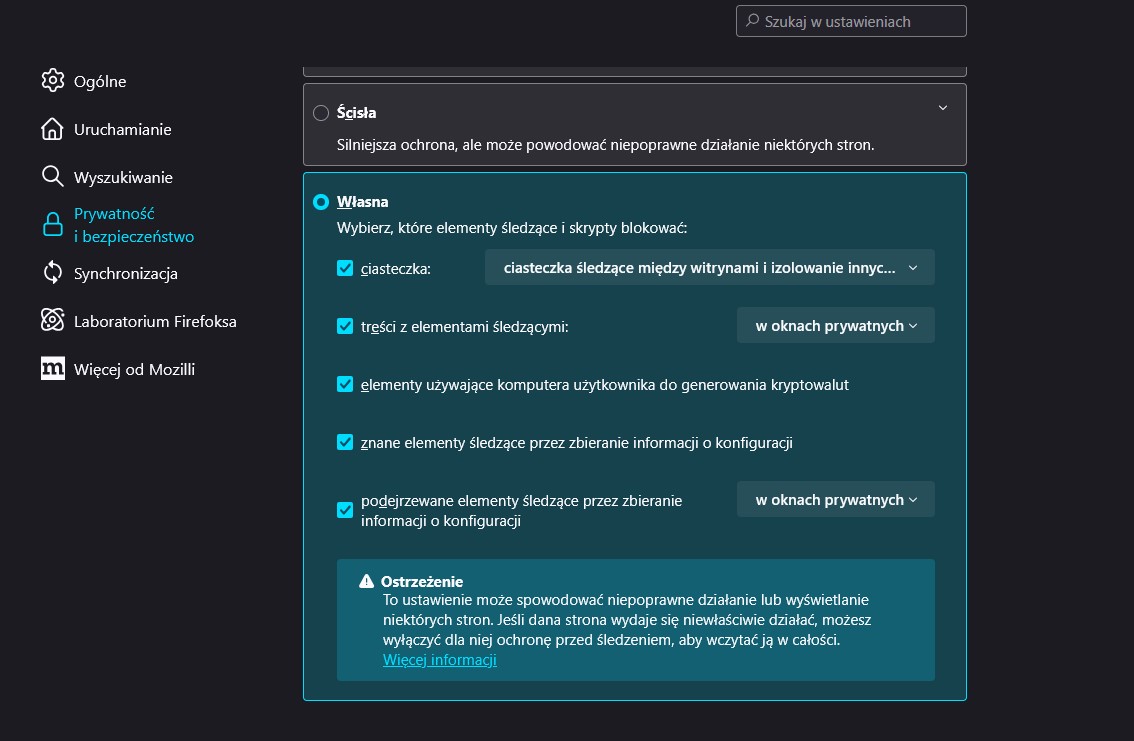Screen dimensions: 1134x741
Task: Uncheck the ciasteczka checkbox
Action: click(x=345, y=268)
